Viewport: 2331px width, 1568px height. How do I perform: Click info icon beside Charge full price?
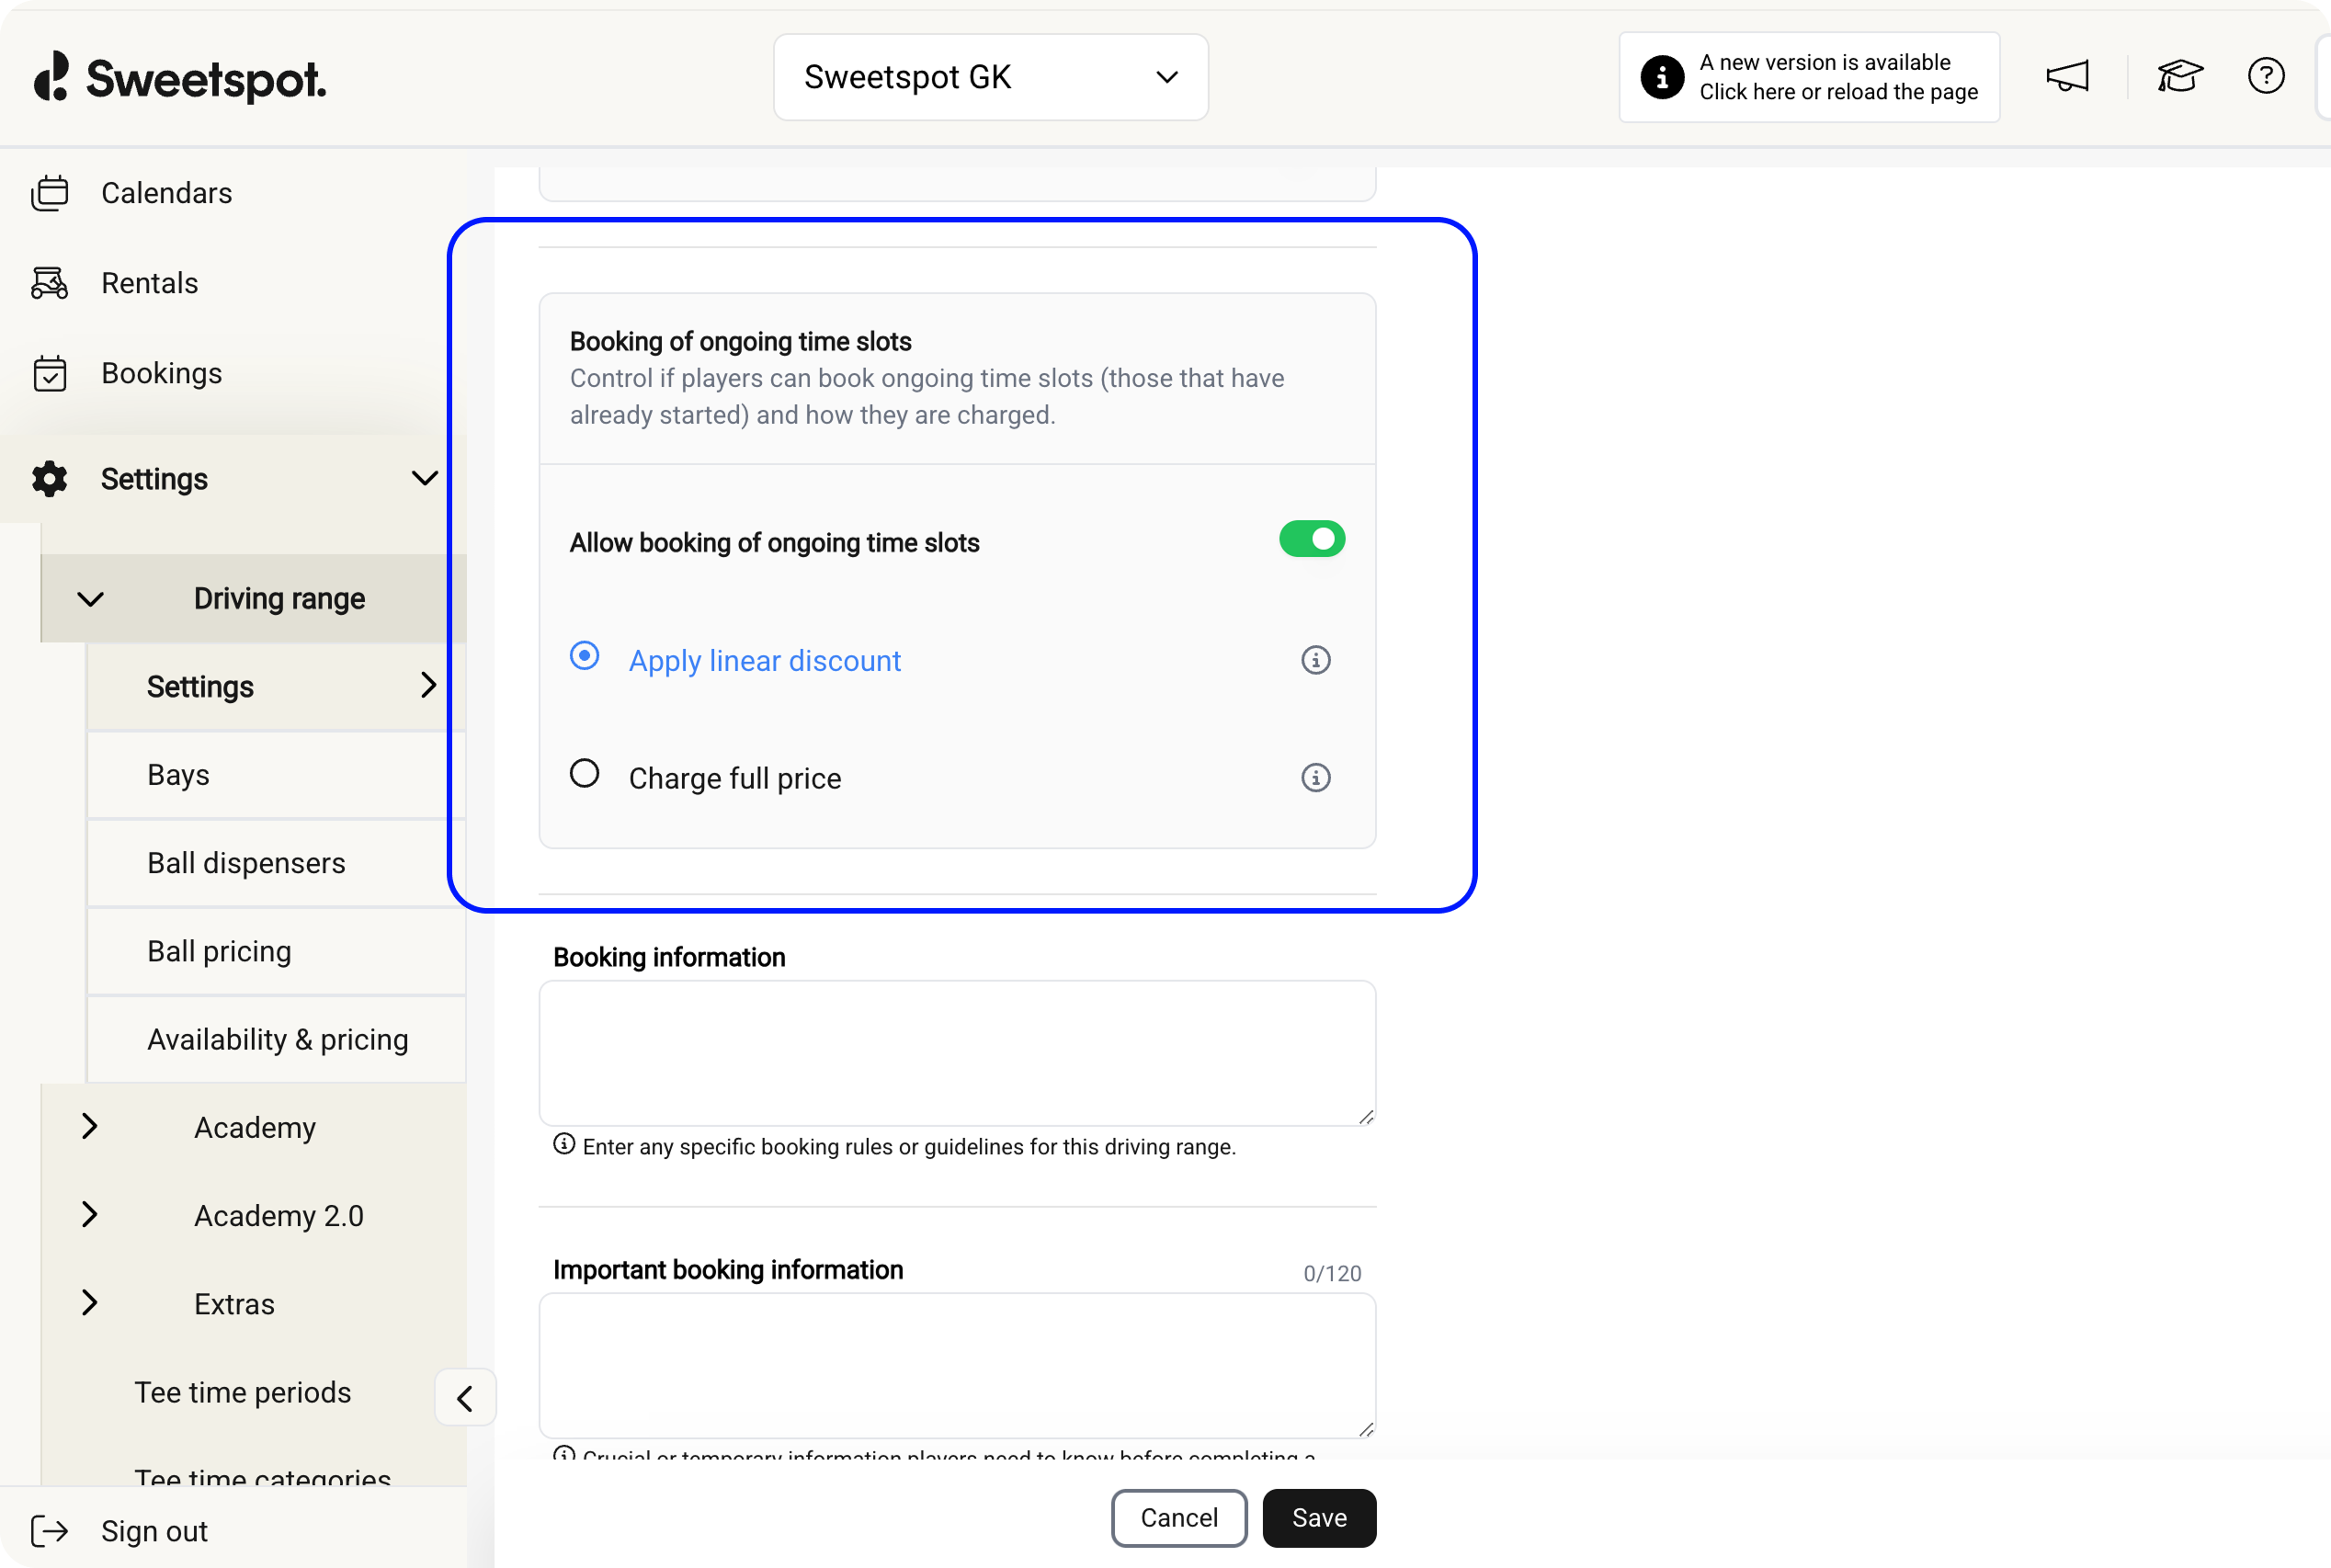point(1315,778)
